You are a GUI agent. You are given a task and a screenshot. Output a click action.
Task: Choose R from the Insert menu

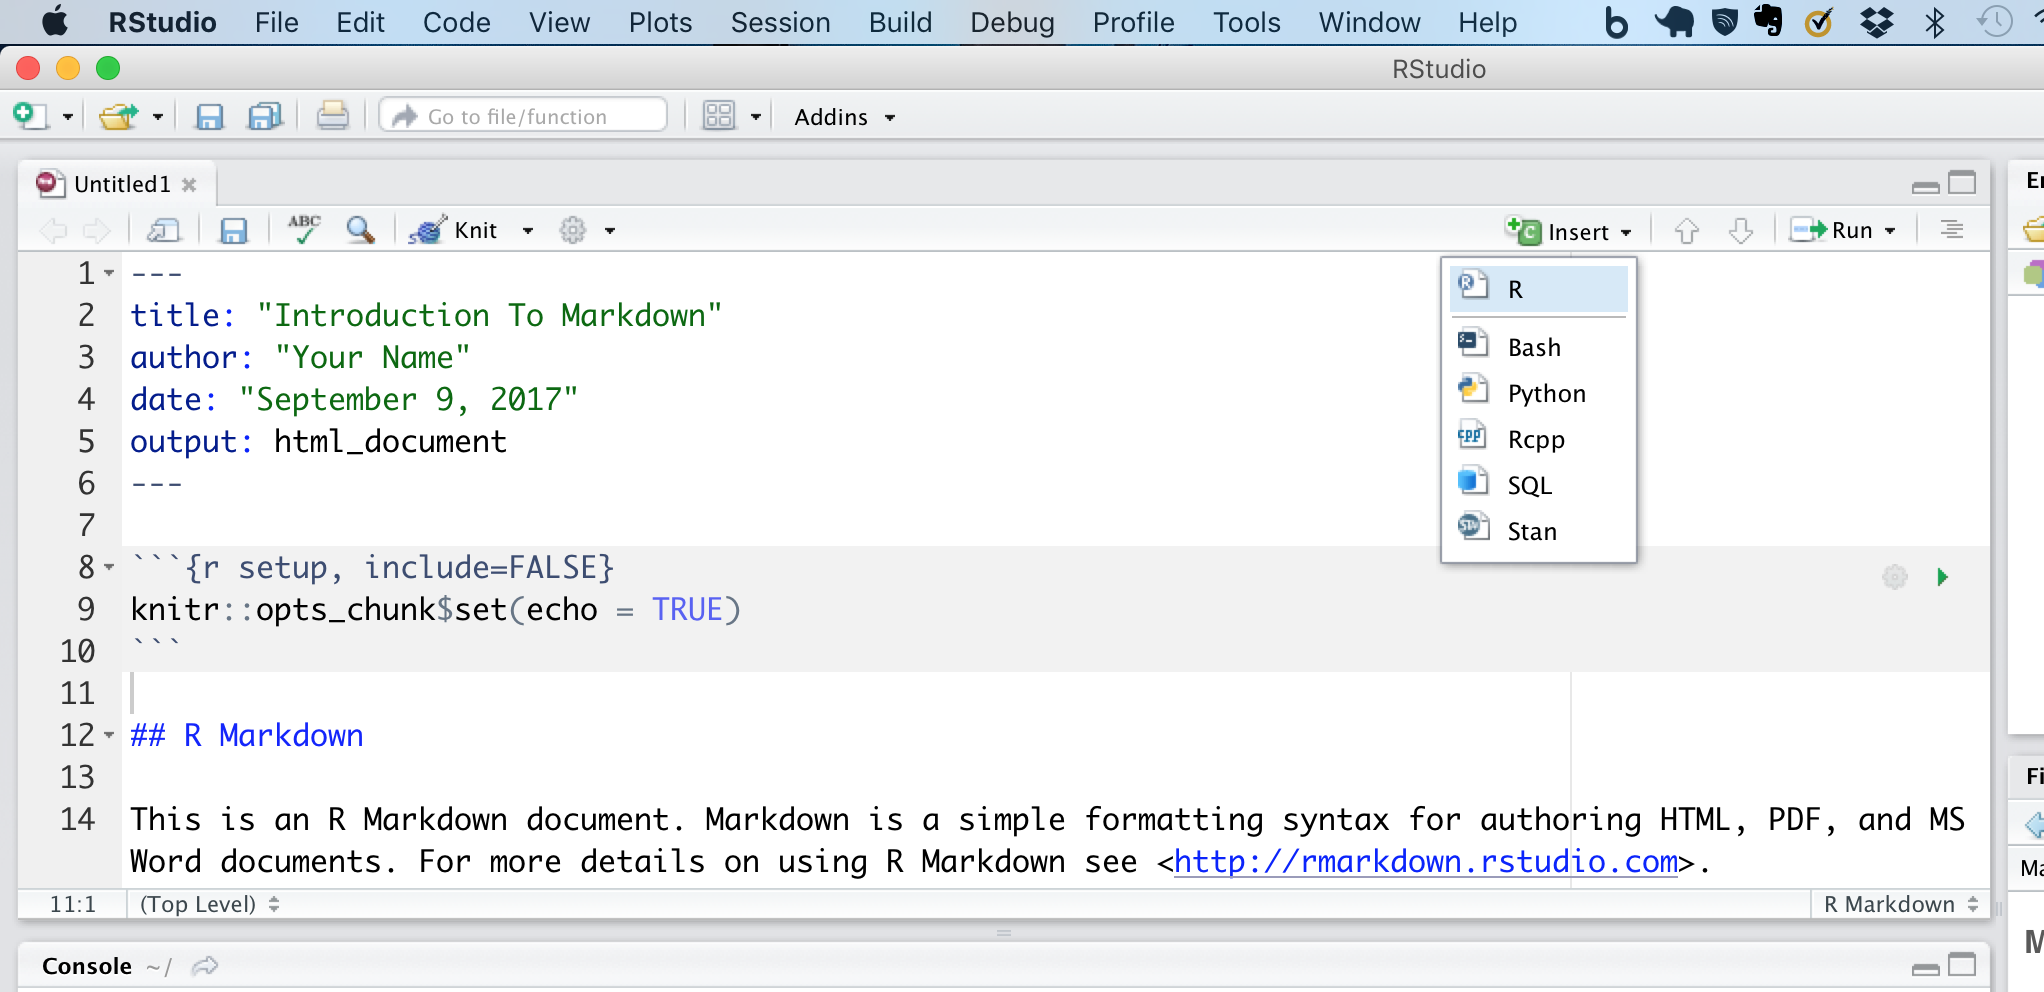point(1539,289)
